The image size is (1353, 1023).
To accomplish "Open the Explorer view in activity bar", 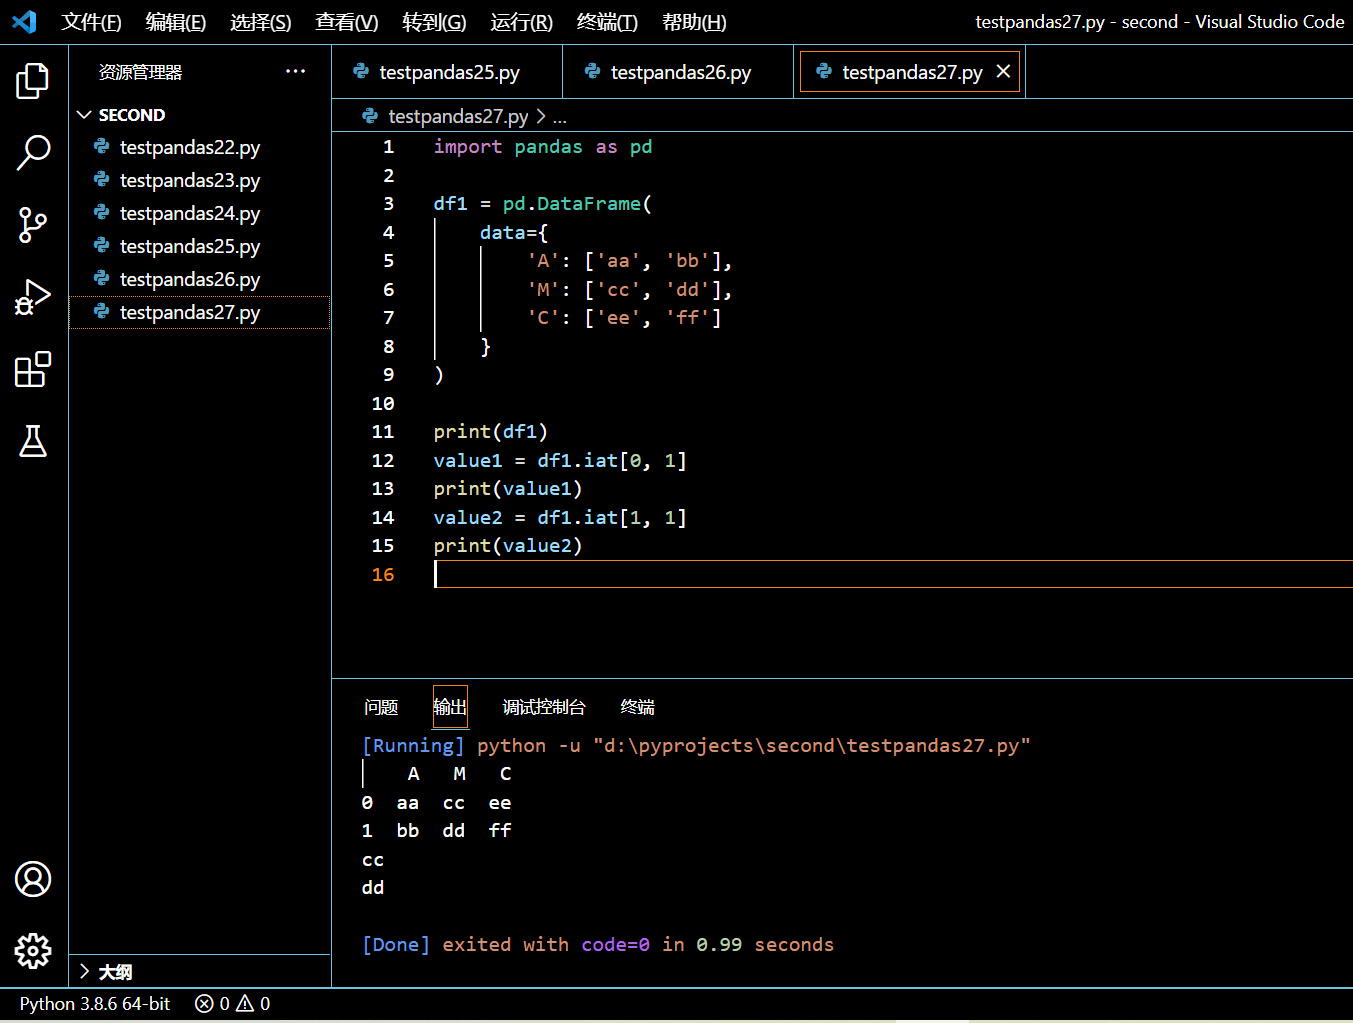I will (x=33, y=81).
